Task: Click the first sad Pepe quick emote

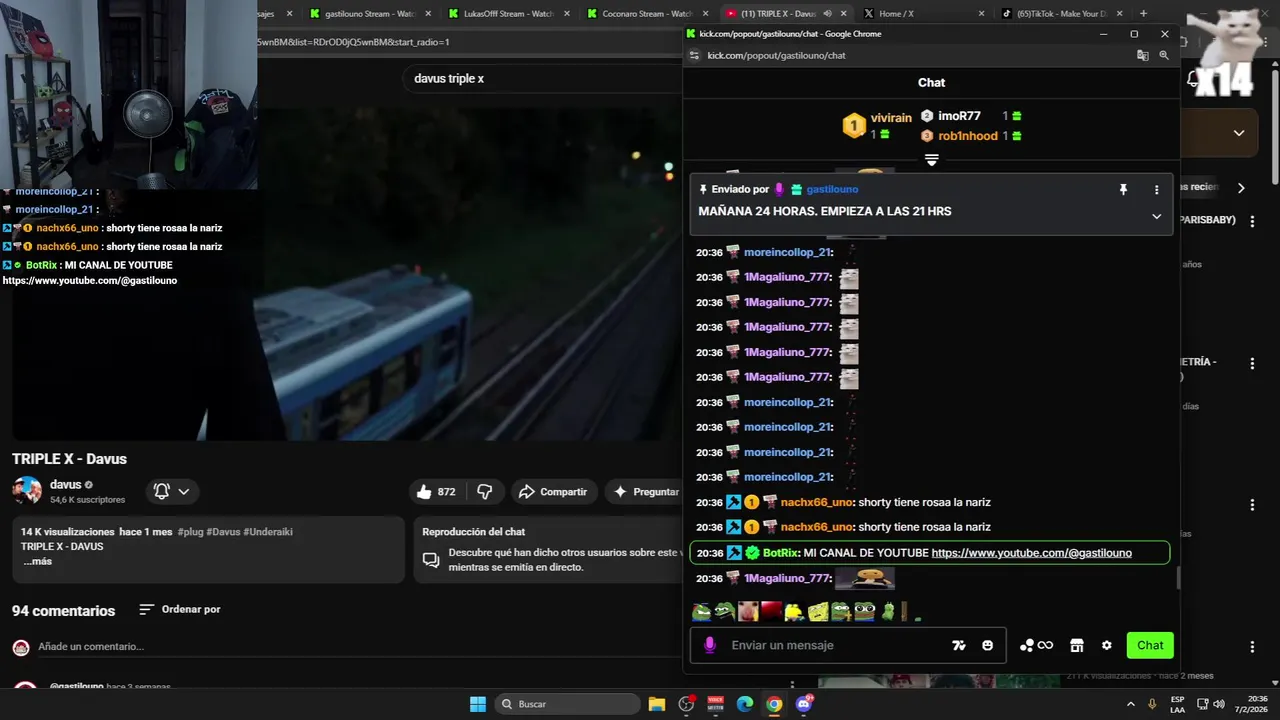Action: (701, 611)
